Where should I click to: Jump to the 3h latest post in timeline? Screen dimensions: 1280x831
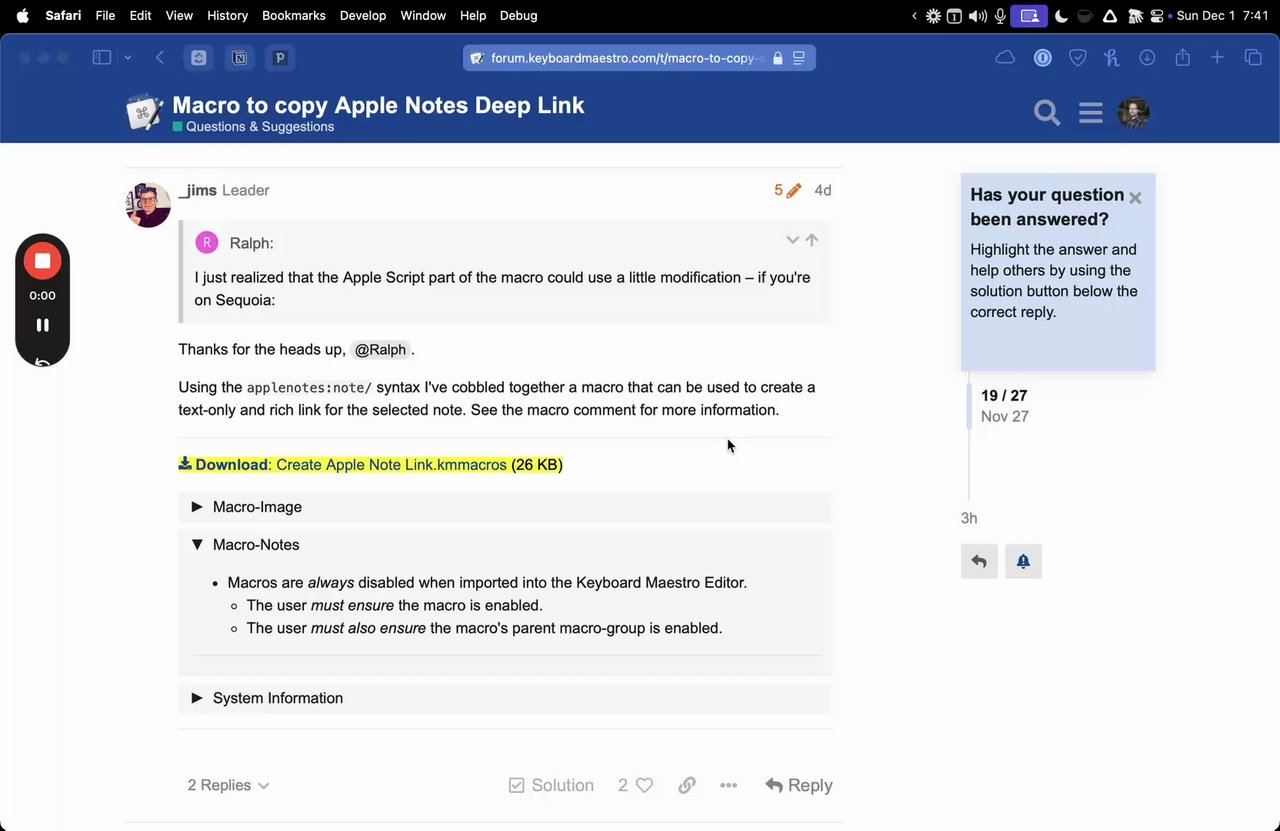pos(969,518)
